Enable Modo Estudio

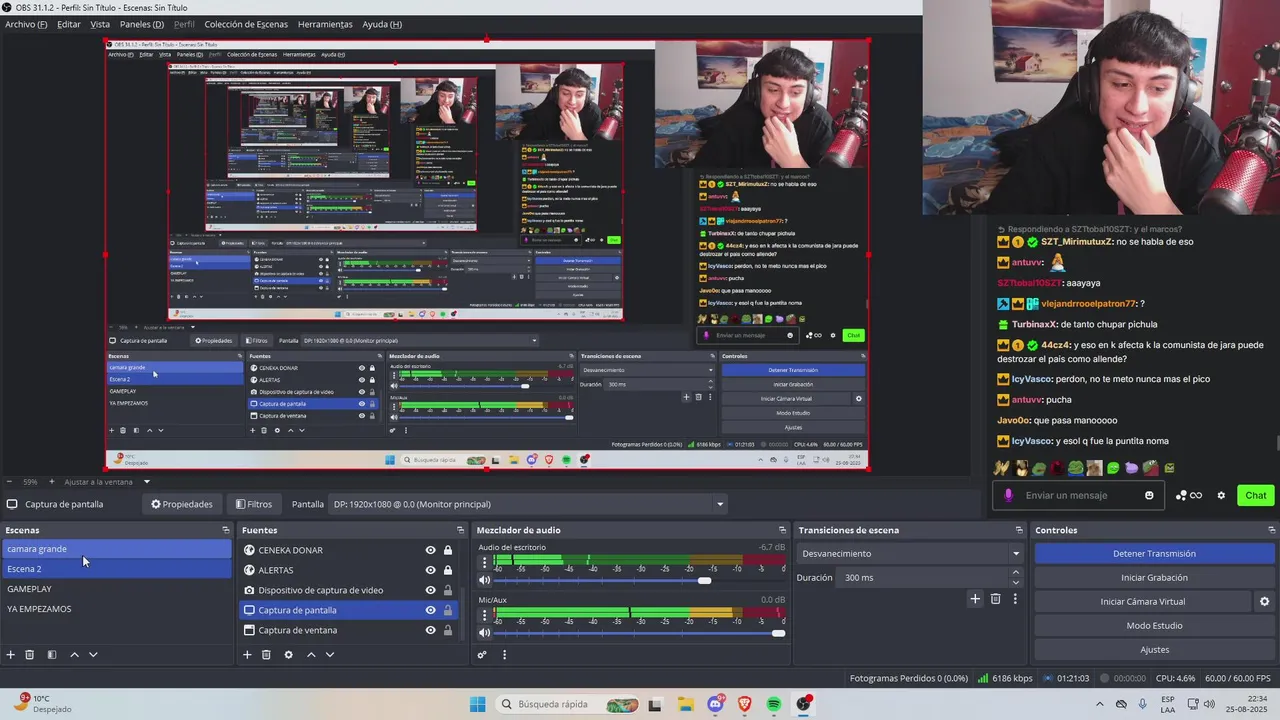click(x=1154, y=625)
